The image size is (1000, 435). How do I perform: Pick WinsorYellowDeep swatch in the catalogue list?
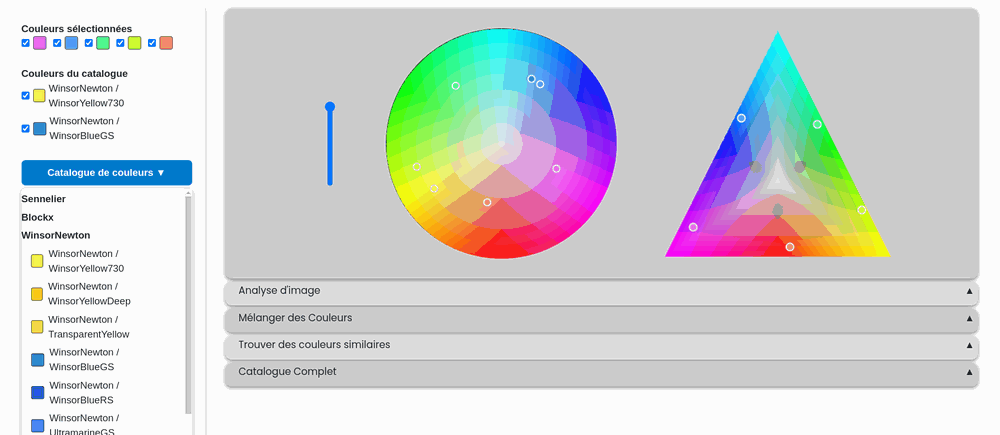(x=37, y=294)
